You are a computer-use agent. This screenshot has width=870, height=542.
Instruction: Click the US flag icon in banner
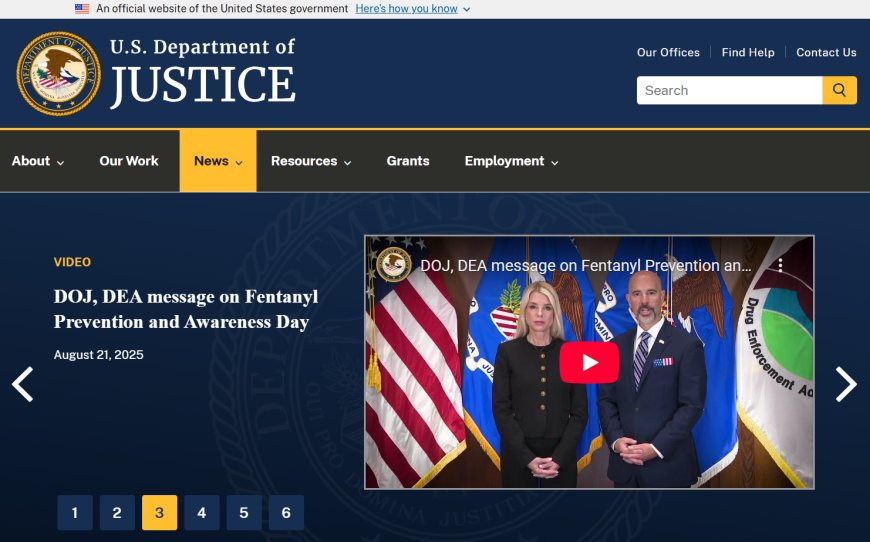click(82, 9)
